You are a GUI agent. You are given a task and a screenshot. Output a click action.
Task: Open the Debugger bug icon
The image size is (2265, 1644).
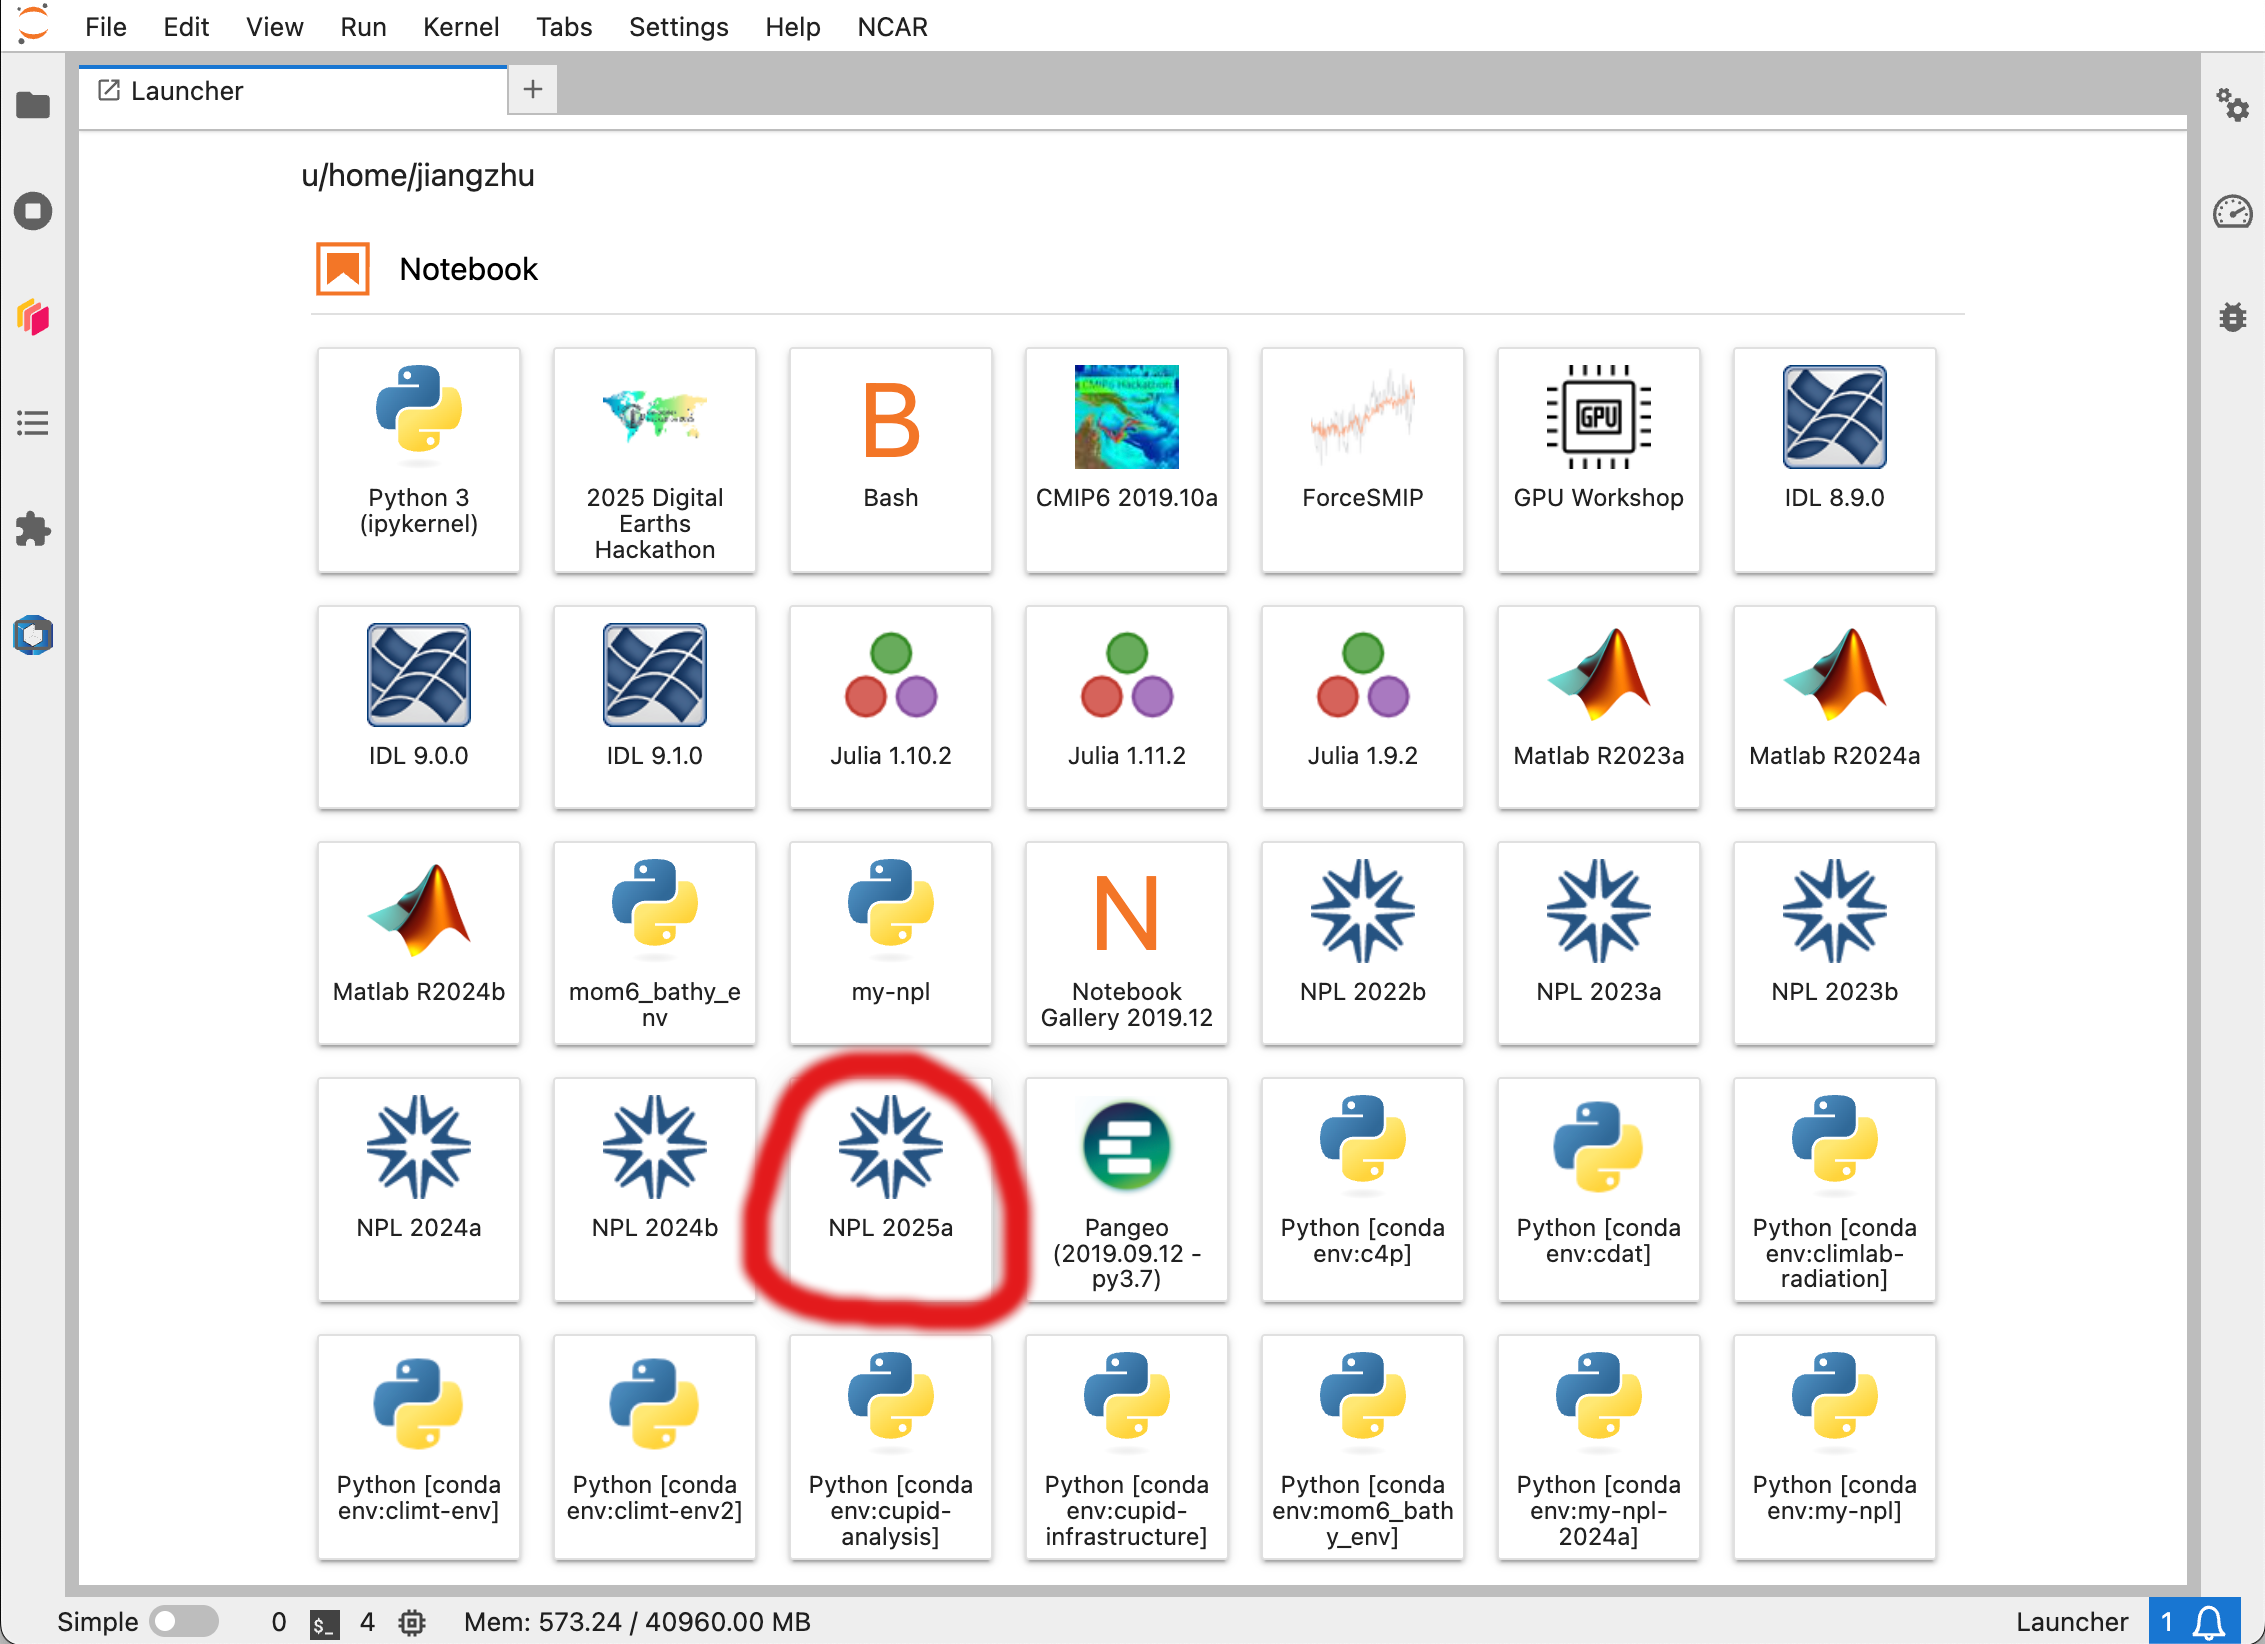2232,317
